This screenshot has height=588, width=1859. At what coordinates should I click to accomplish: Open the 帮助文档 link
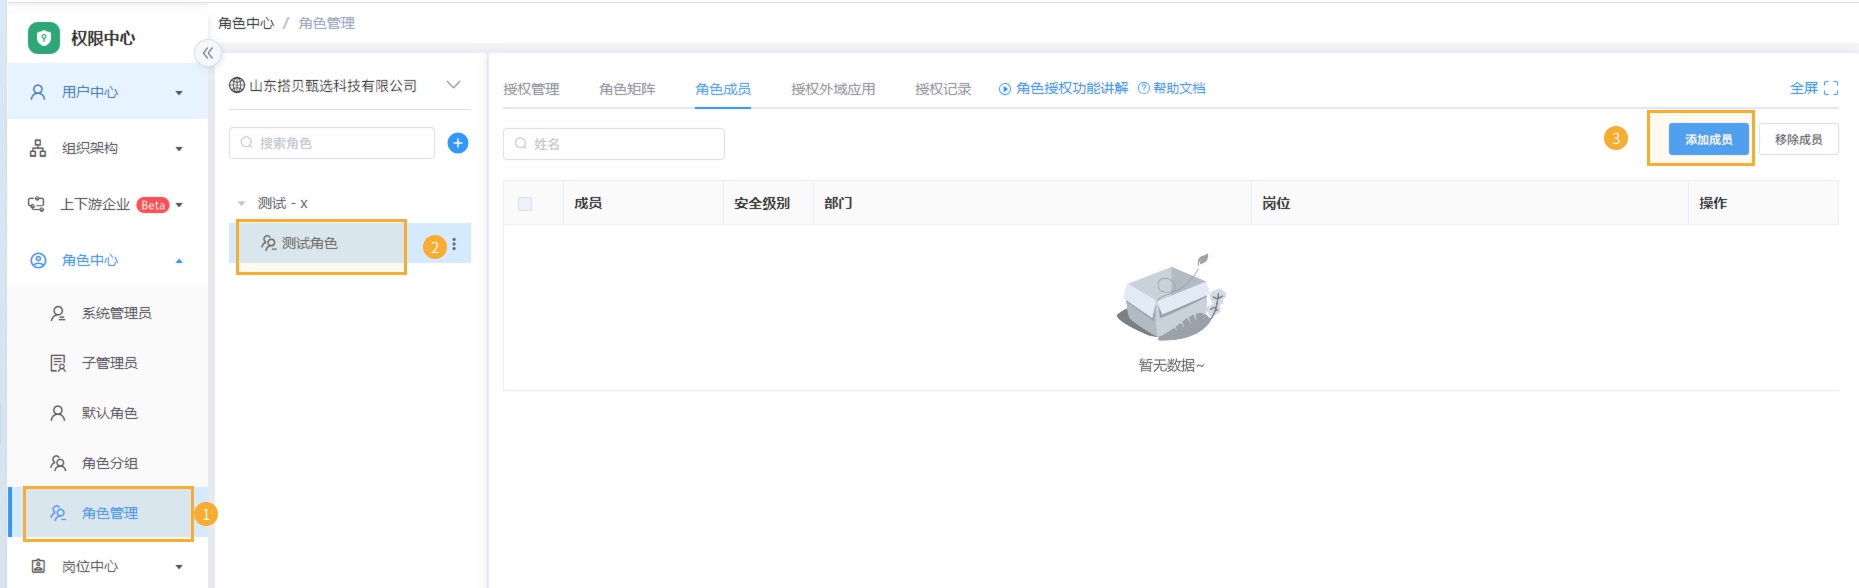(x=1179, y=88)
